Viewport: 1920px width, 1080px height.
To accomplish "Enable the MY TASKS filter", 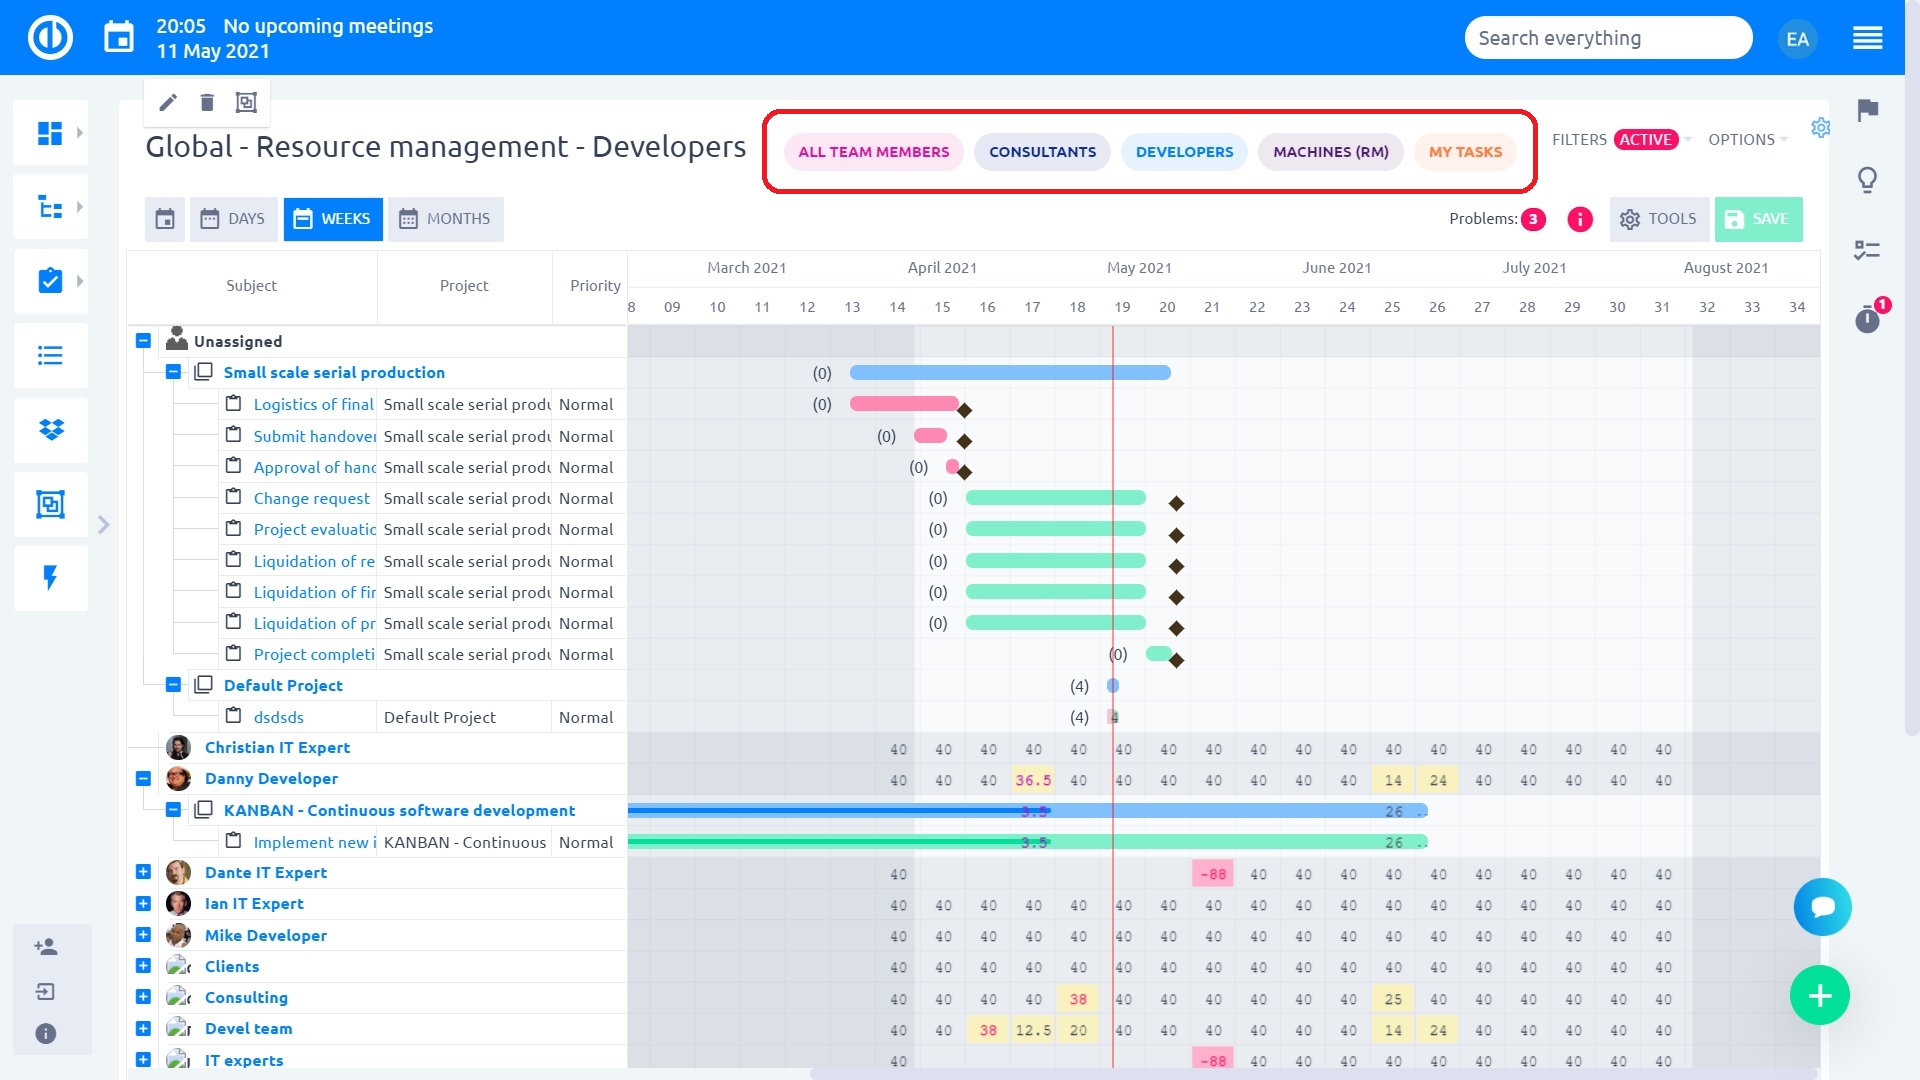I will point(1465,152).
